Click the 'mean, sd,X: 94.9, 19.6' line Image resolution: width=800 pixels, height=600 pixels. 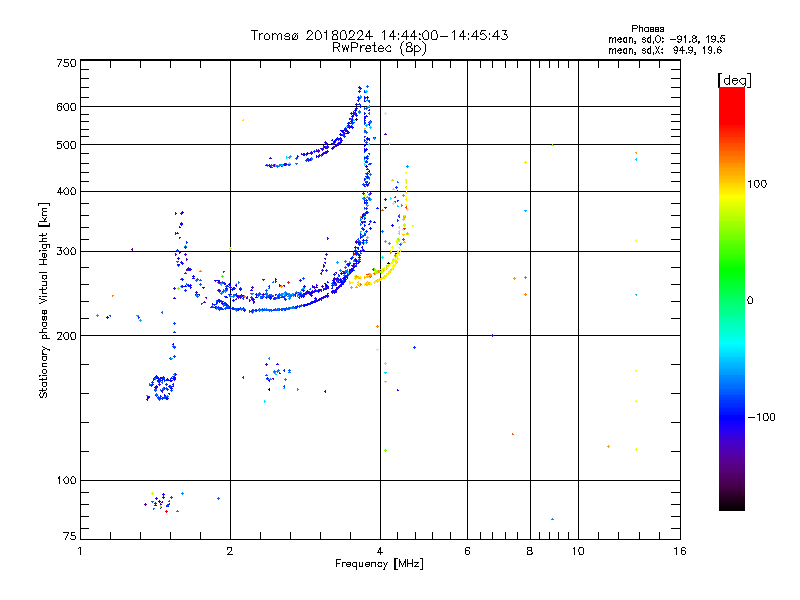(665, 50)
